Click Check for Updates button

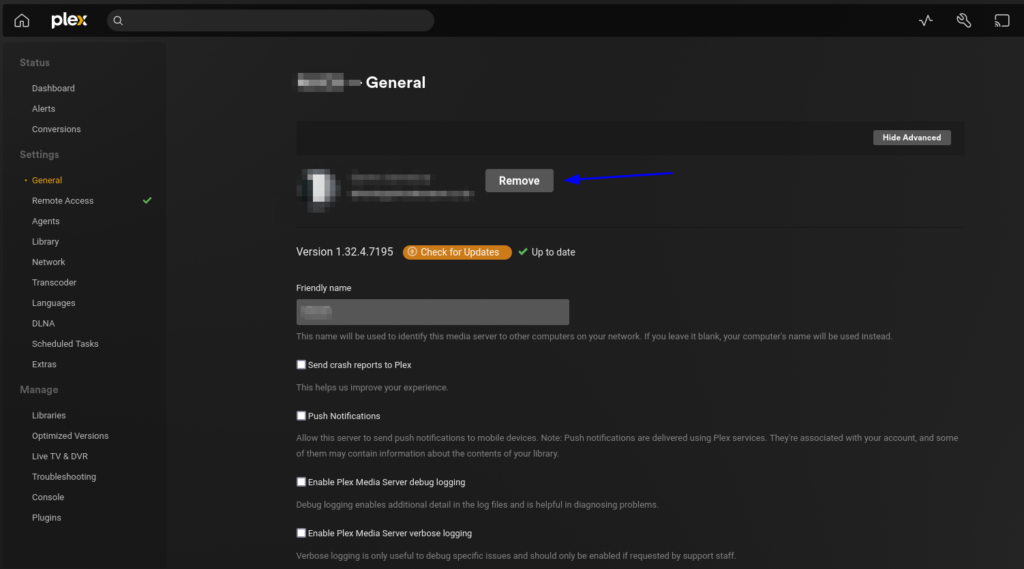click(x=457, y=252)
